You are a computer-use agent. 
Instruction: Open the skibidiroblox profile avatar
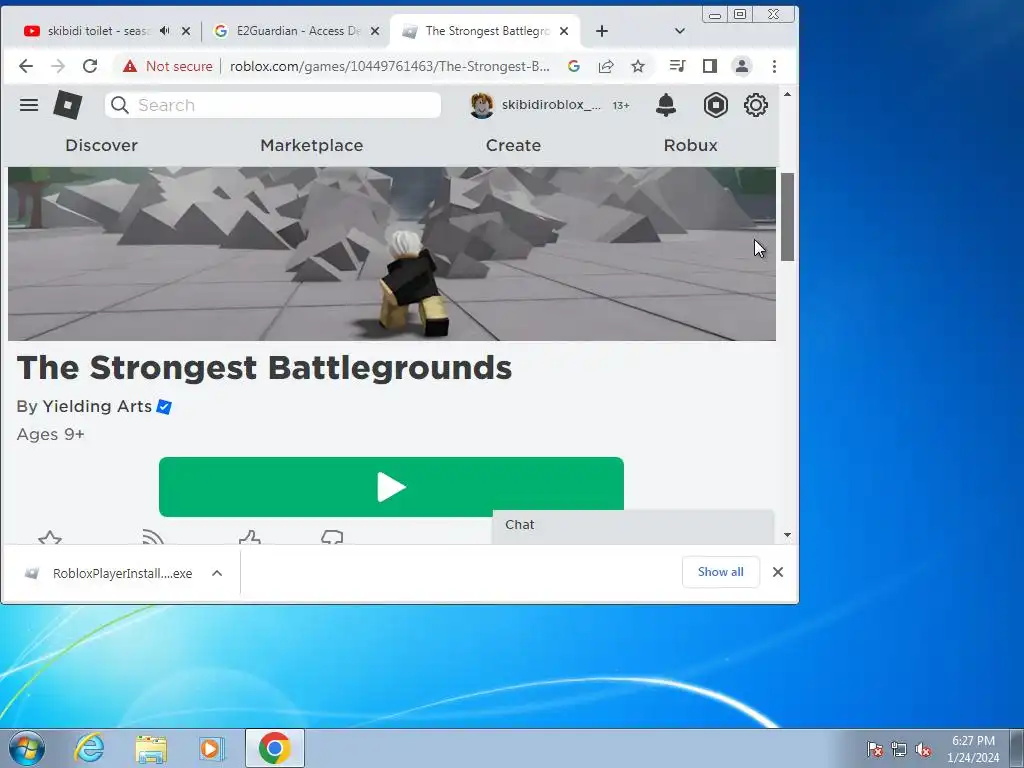[482, 105]
